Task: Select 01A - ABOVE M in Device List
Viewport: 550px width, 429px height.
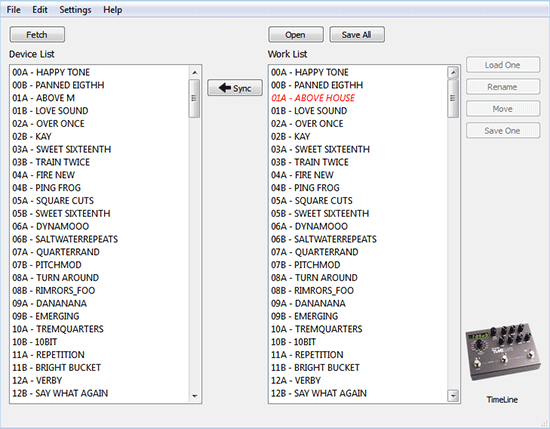Action: coord(43,98)
